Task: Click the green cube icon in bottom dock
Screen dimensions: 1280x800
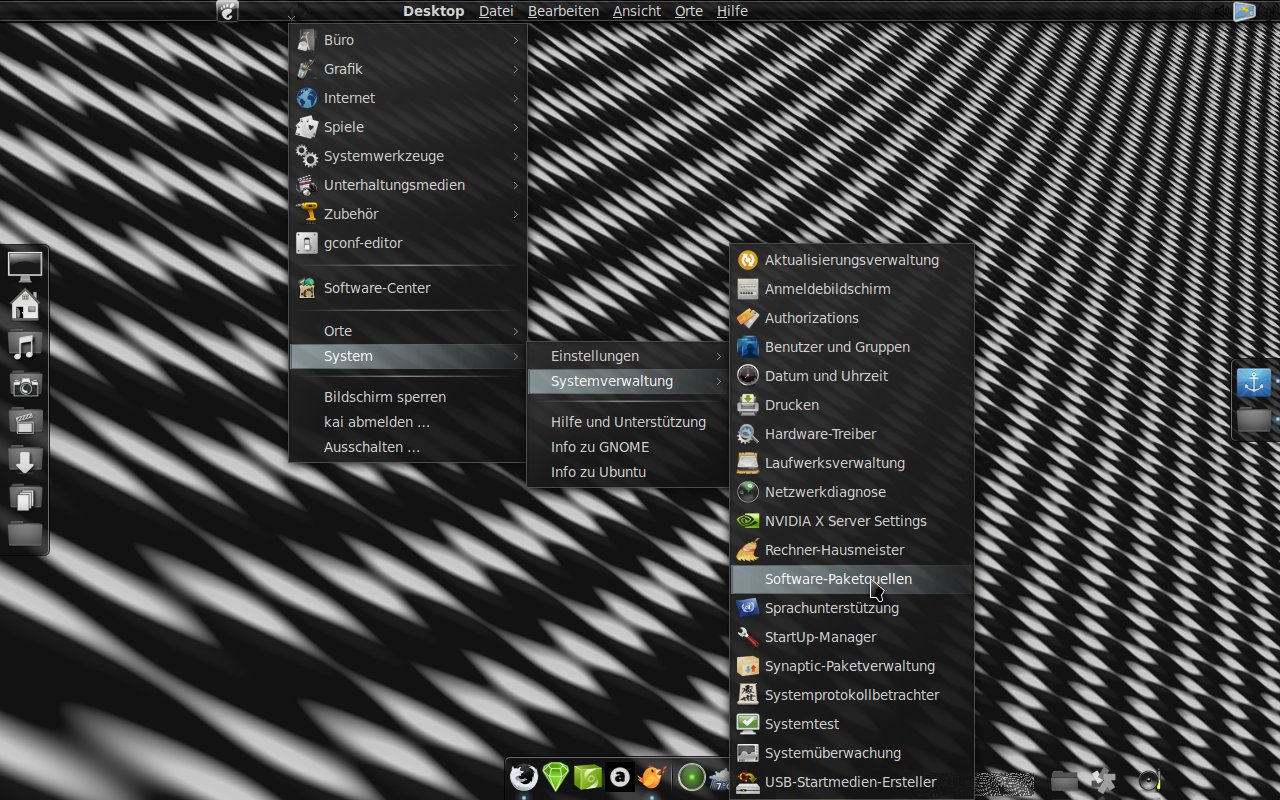Action: point(588,777)
